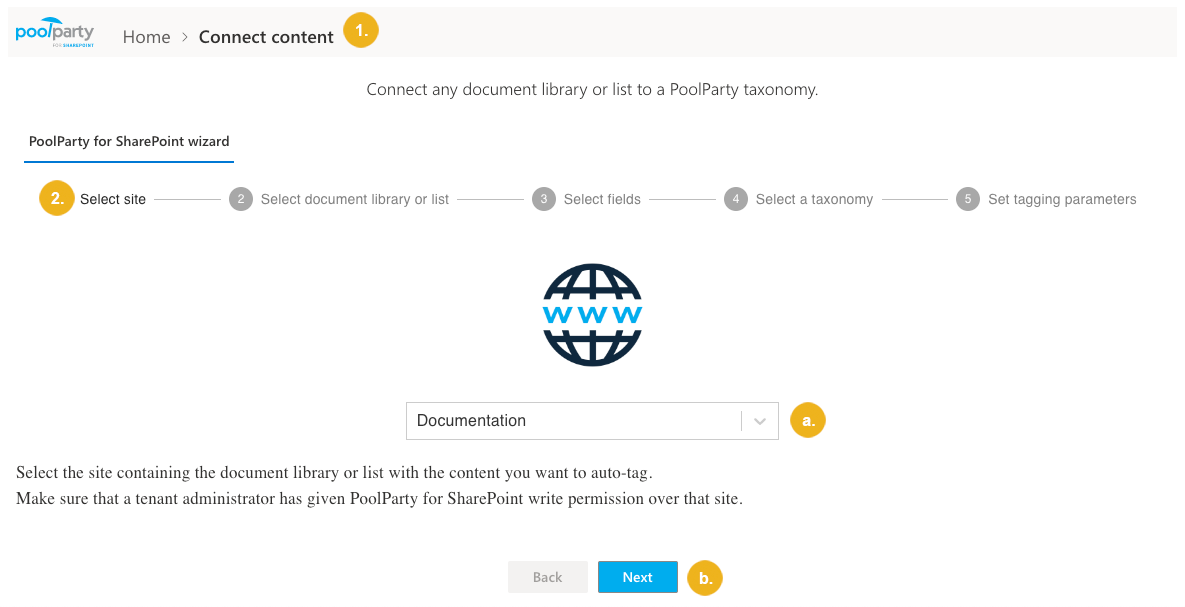Jump to the Select fields step label
Image resolution: width=1185 pixels, height=607 pixels.
tap(602, 199)
